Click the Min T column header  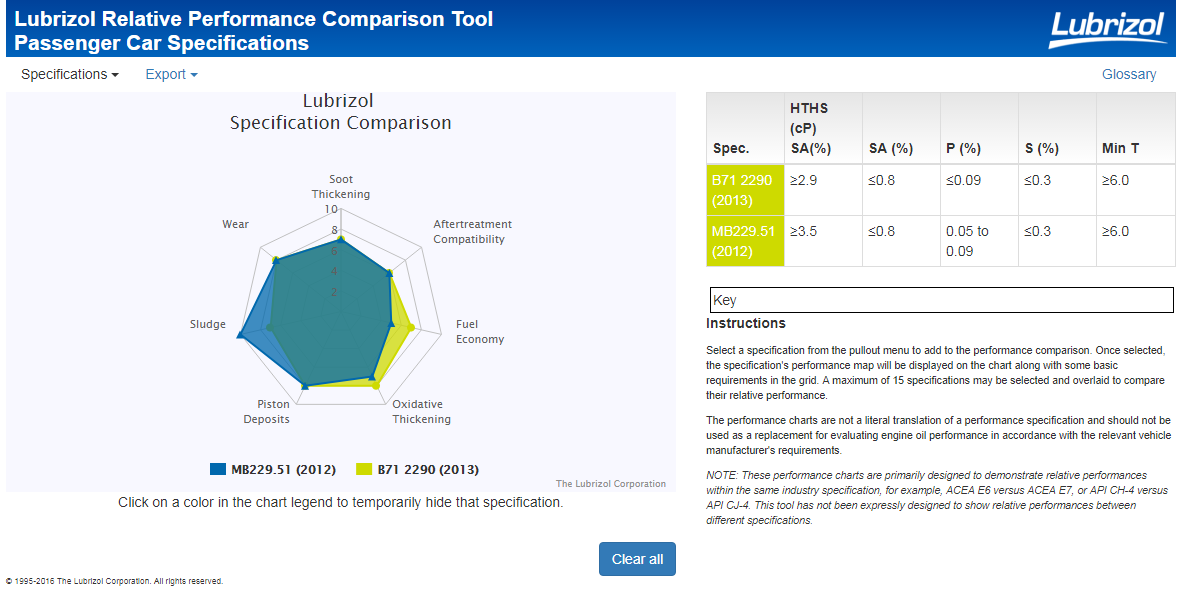tap(1136, 129)
